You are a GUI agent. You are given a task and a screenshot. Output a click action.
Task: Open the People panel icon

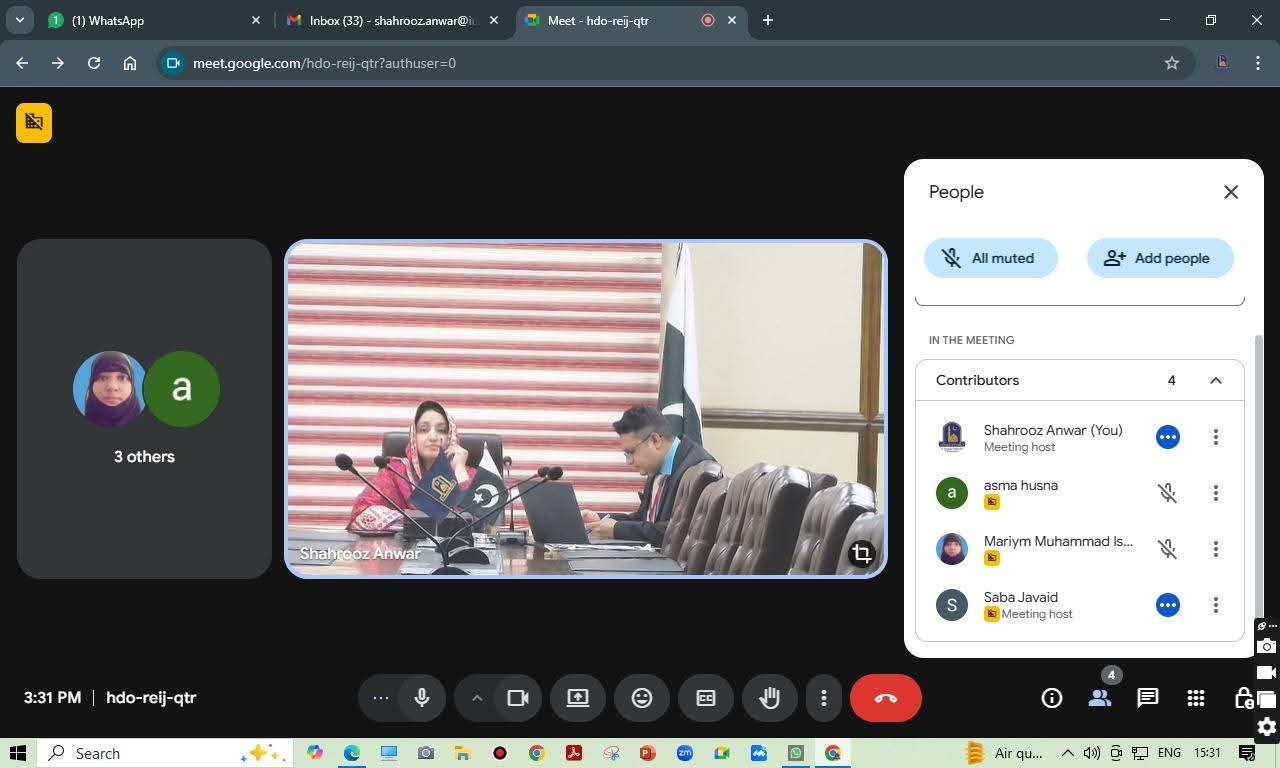coord(1100,698)
